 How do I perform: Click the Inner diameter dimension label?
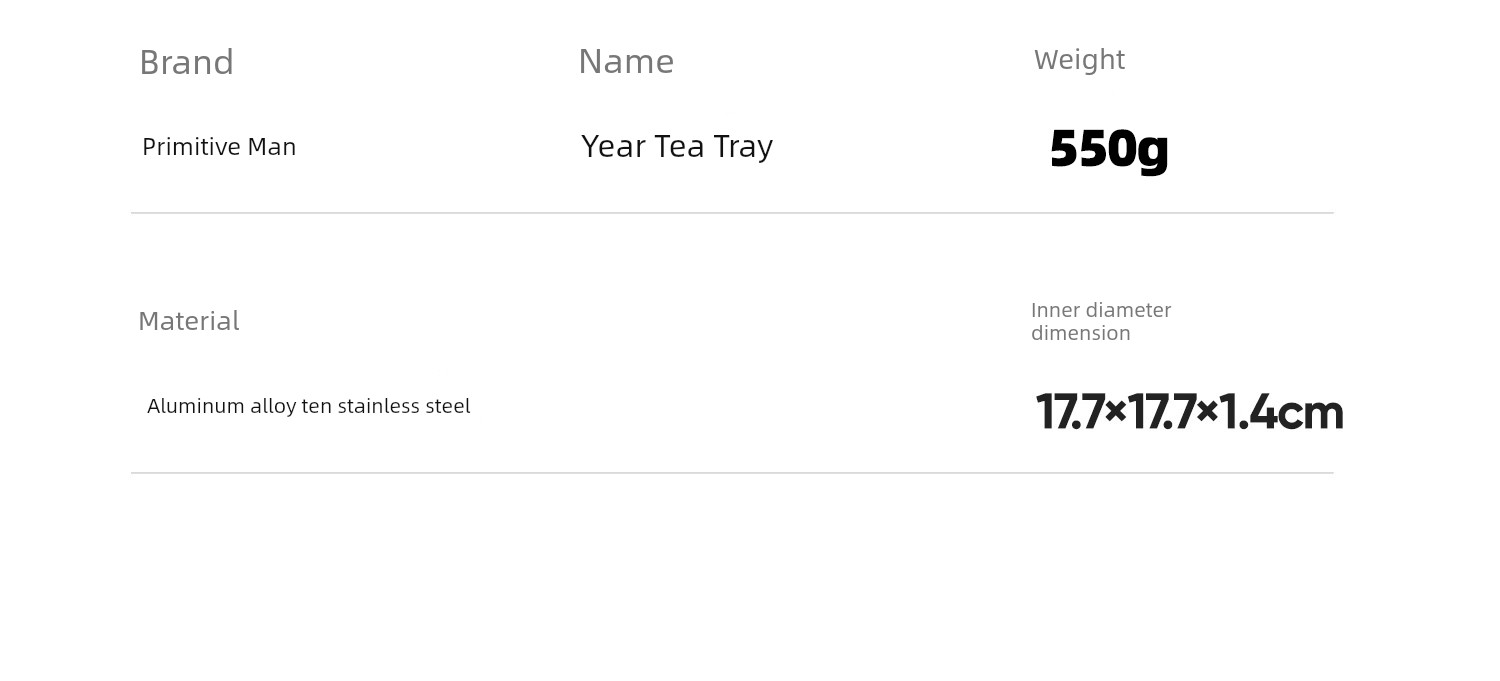1101,321
